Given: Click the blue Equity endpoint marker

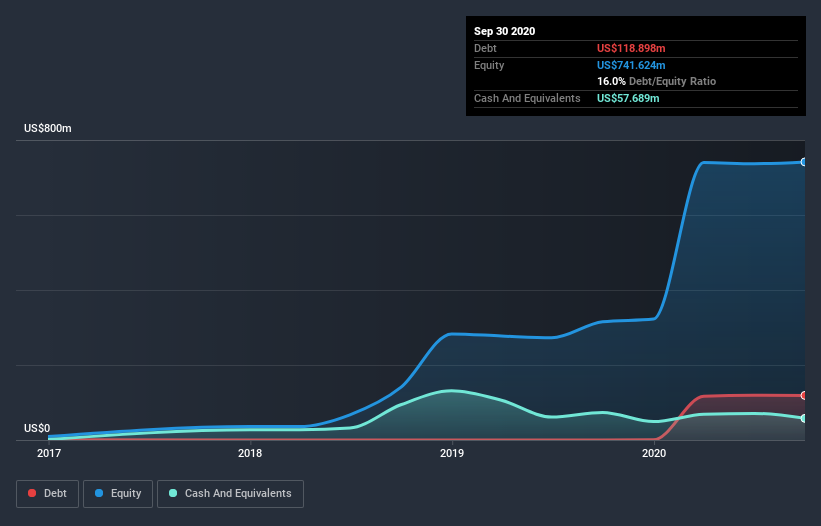Looking at the screenshot, I should click(804, 162).
